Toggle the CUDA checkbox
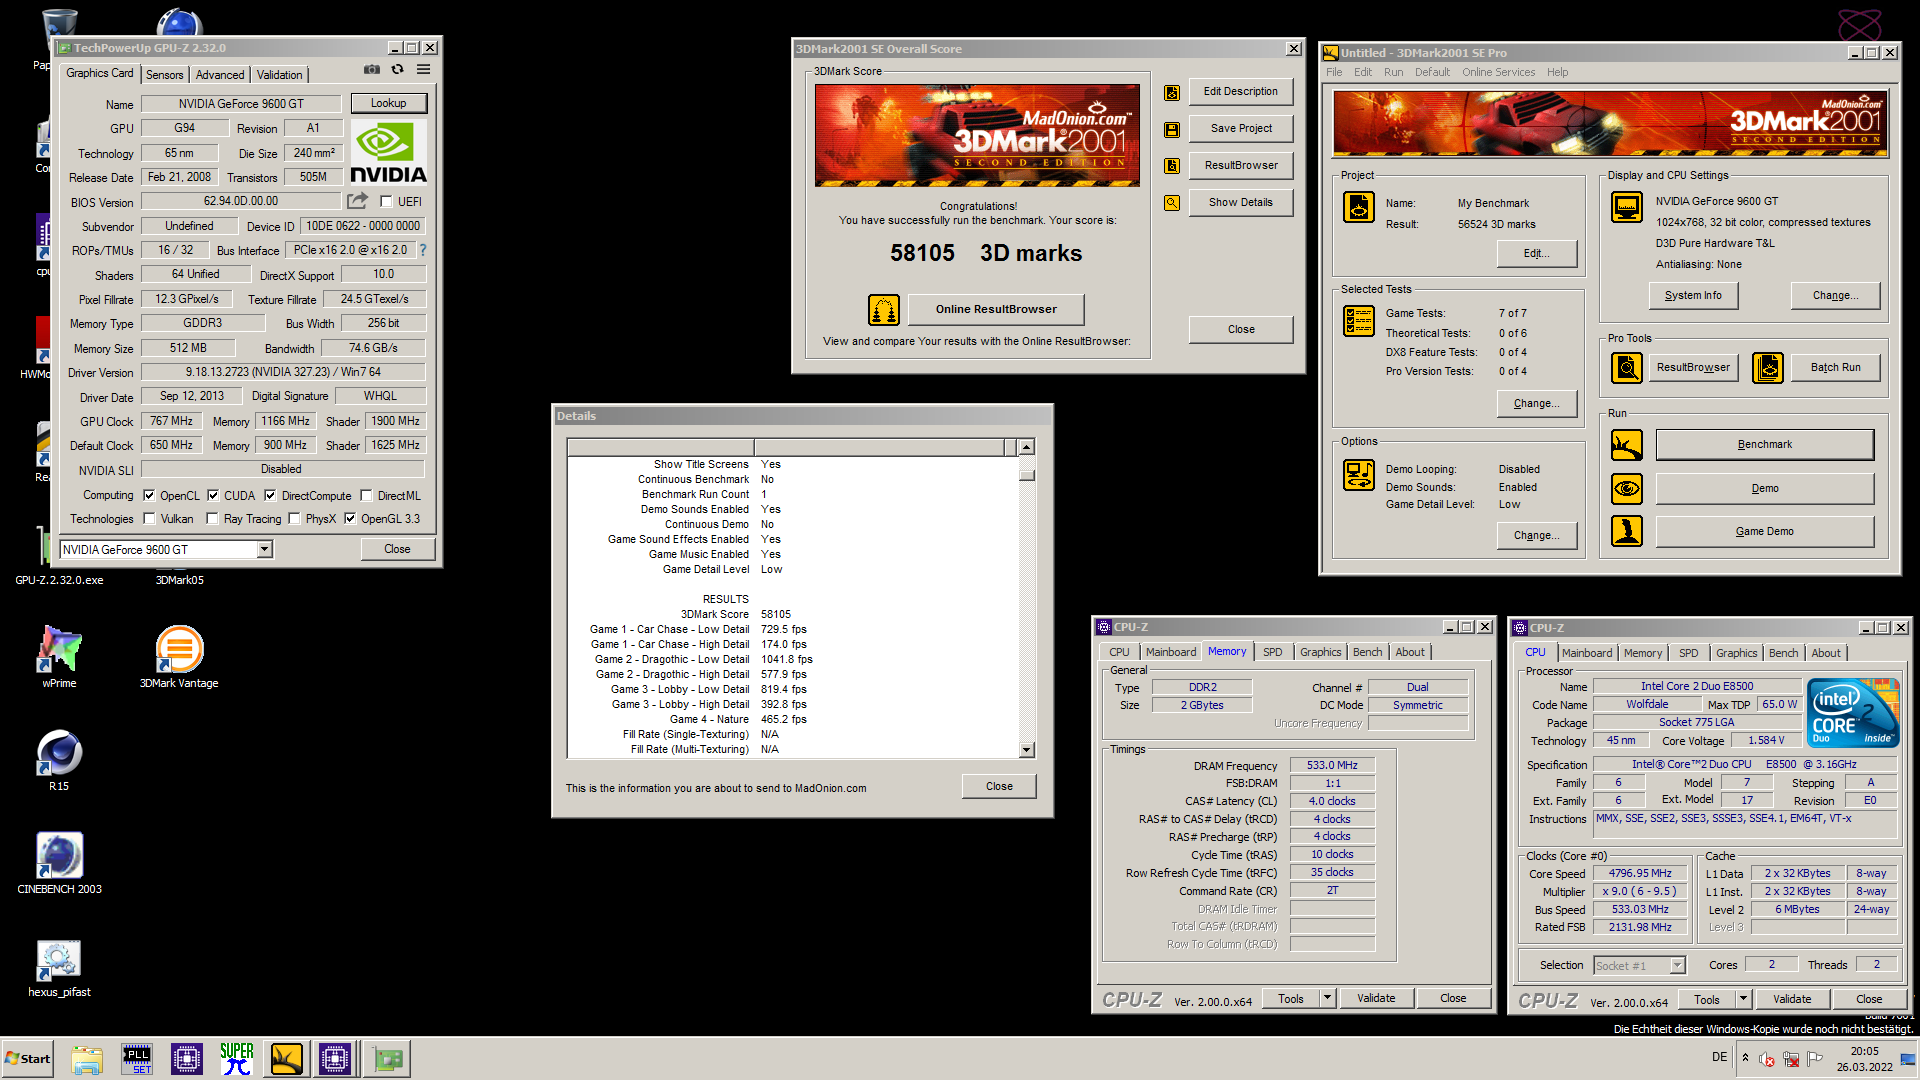The height and width of the screenshot is (1080, 1920). pyautogui.click(x=213, y=496)
